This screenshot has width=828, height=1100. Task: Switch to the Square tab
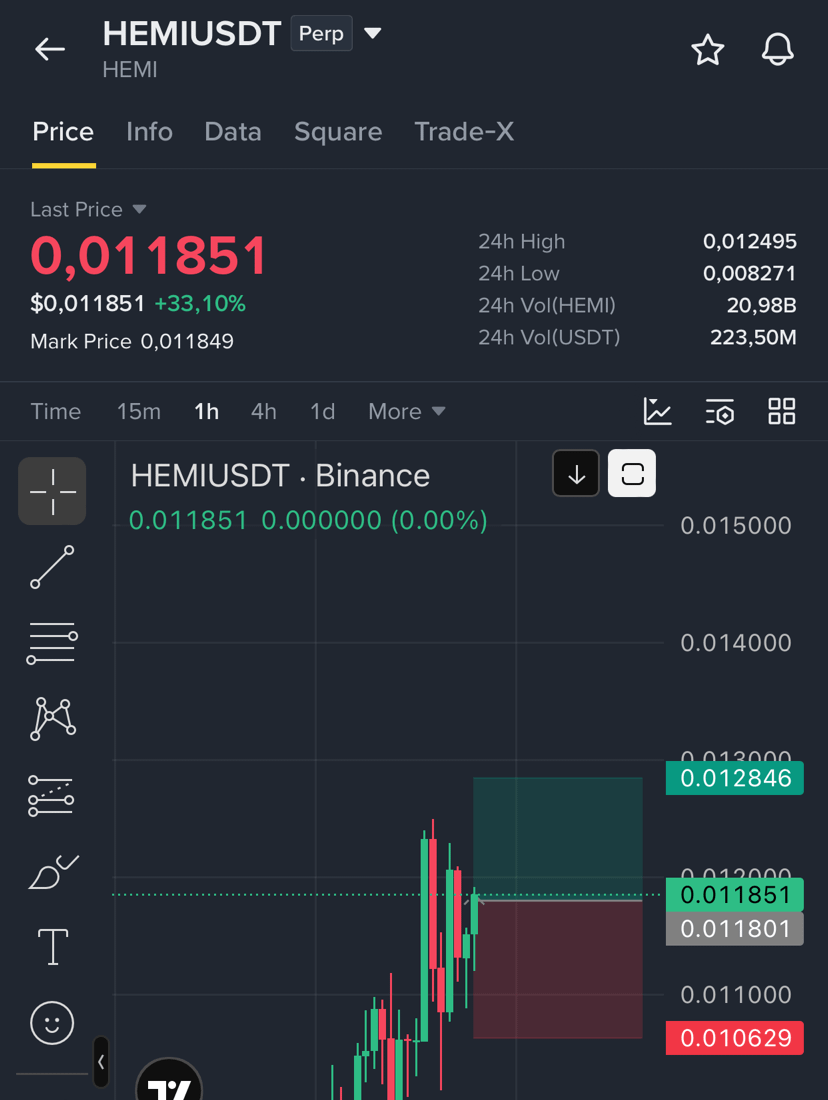tap(338, 132)
